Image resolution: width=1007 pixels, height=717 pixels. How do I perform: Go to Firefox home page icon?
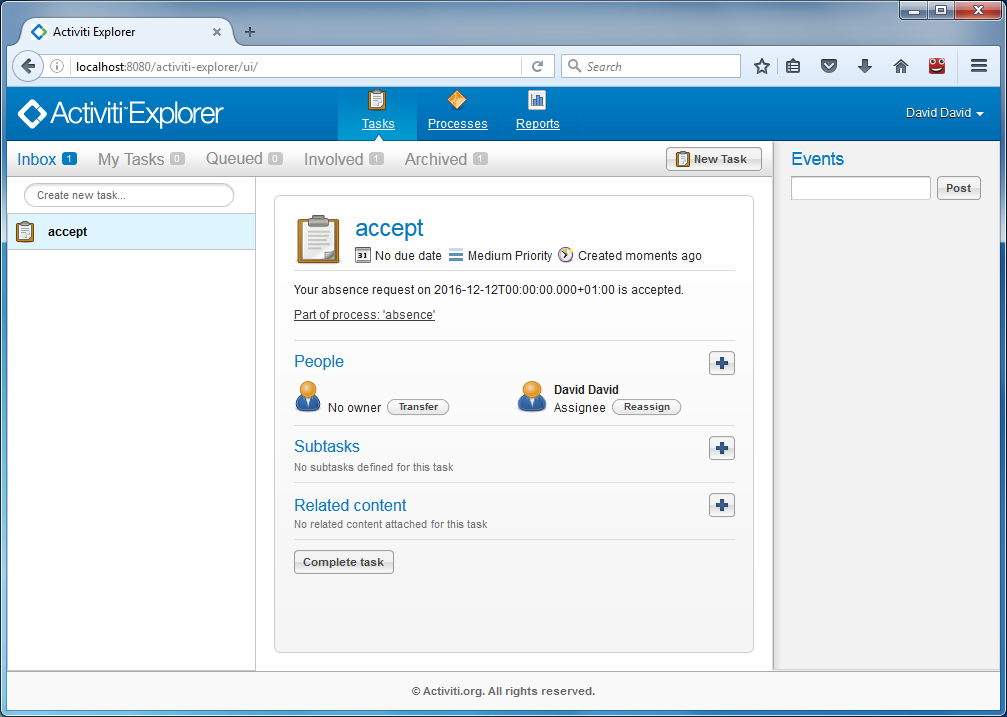tap(900, 66)
